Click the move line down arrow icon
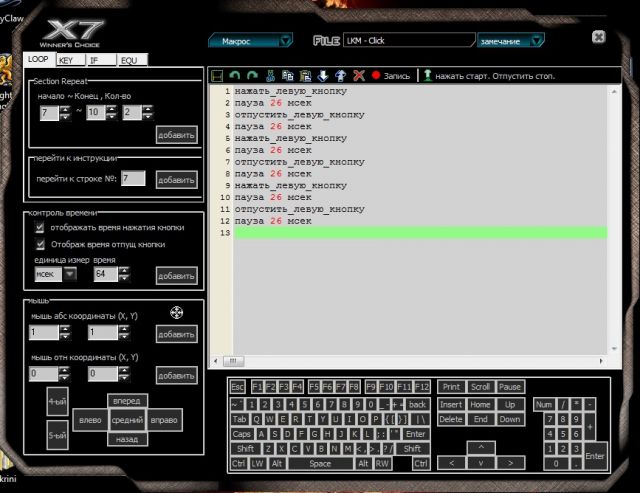The width and height of the screenshot is (640, 493). point(322,75)
